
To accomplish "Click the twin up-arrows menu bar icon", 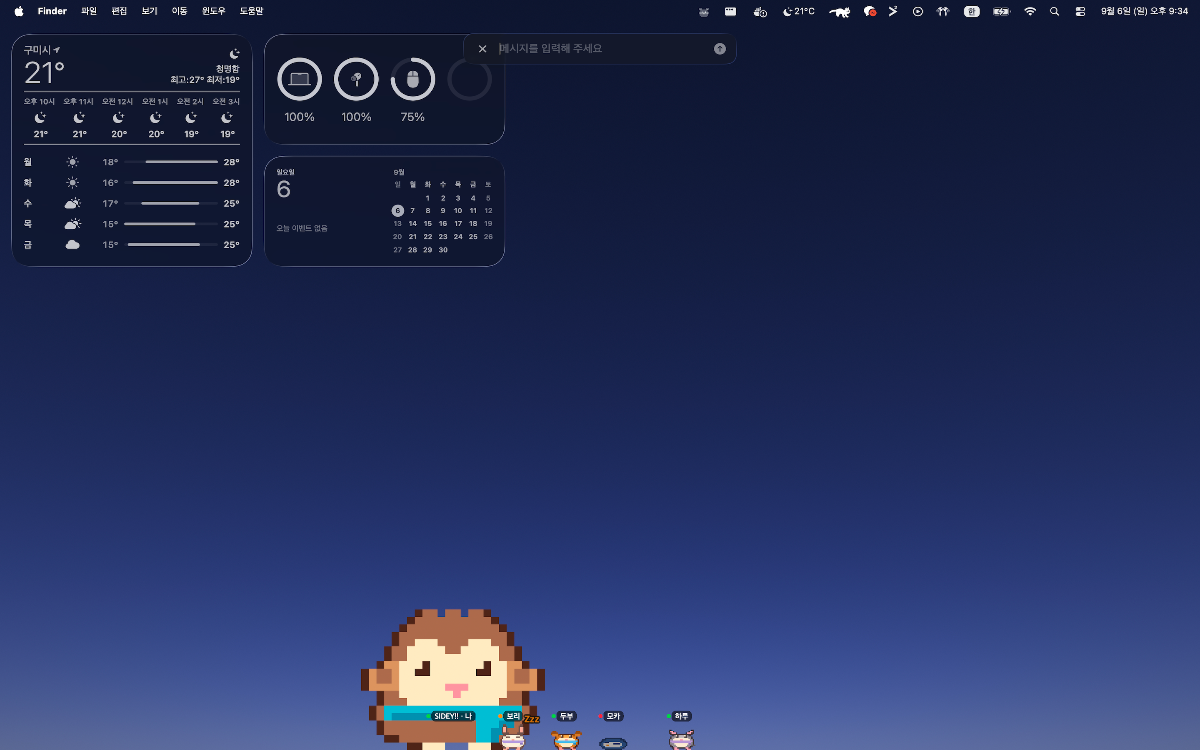I will pyautogui.click(x=943, y=11).
